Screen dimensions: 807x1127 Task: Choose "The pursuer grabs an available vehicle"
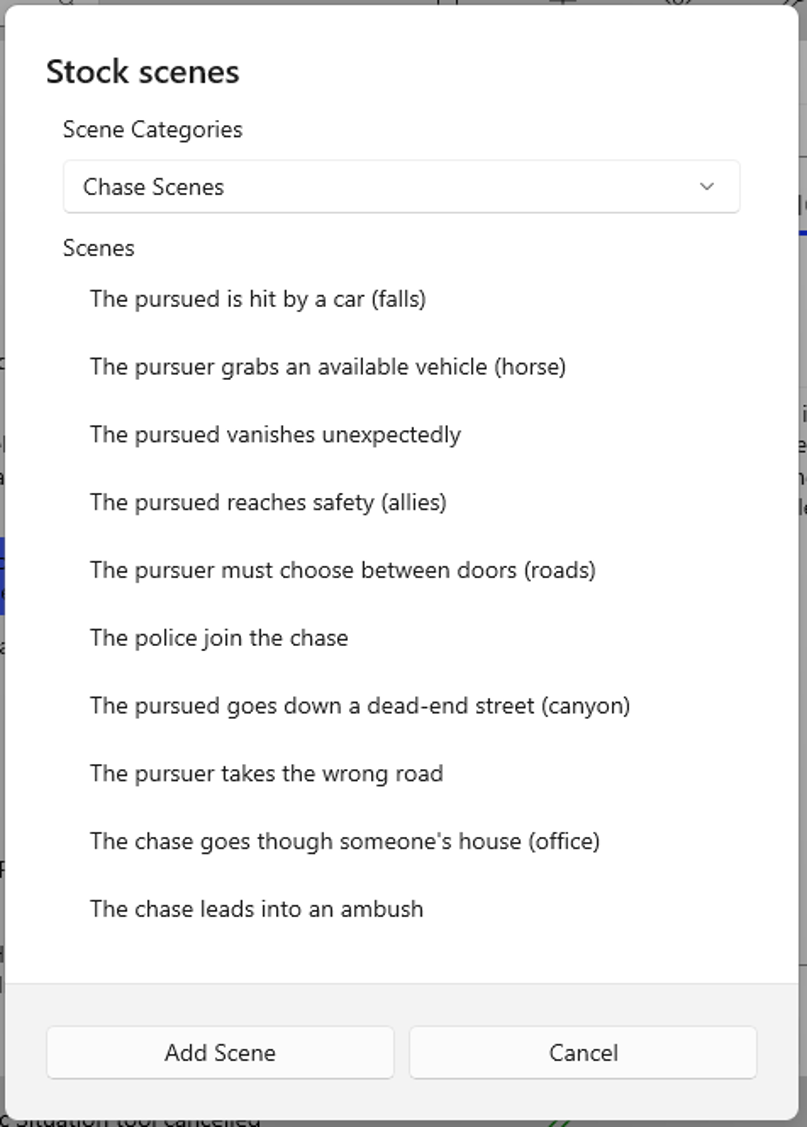tap(327, 367)
